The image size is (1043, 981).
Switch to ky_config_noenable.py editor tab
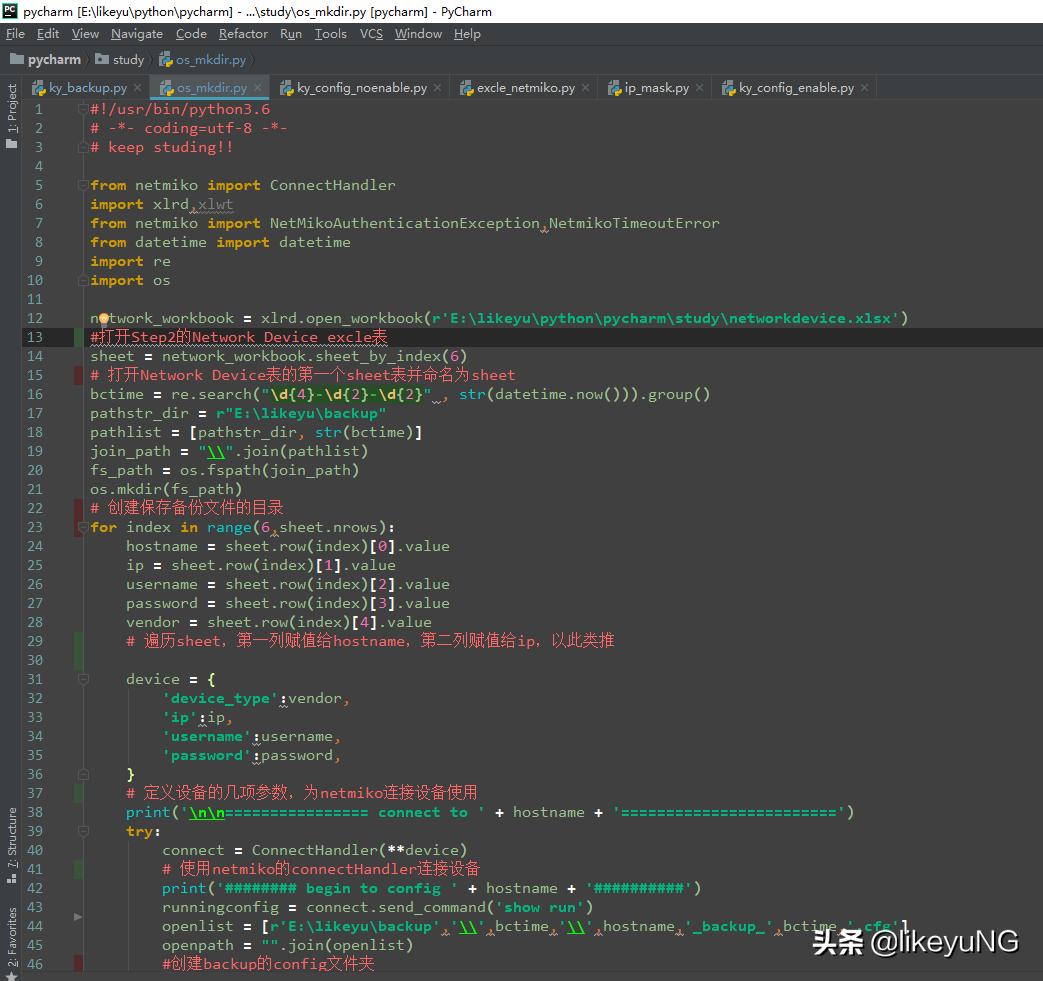[362, 88]
